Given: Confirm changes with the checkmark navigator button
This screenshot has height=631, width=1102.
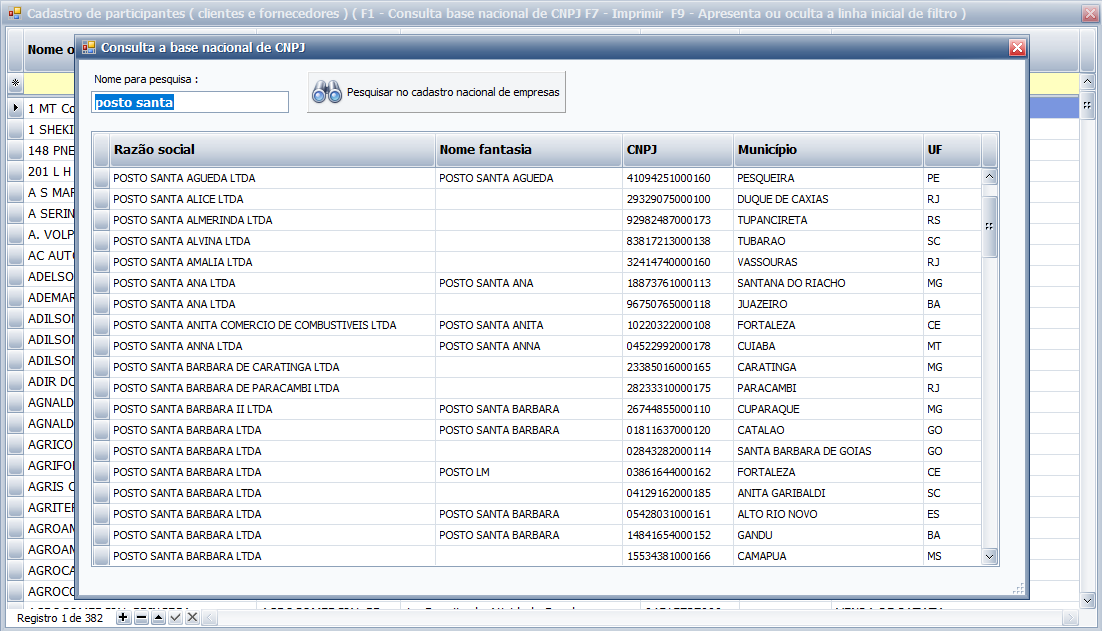Looking at the screenshot, I should pos(175,618).
